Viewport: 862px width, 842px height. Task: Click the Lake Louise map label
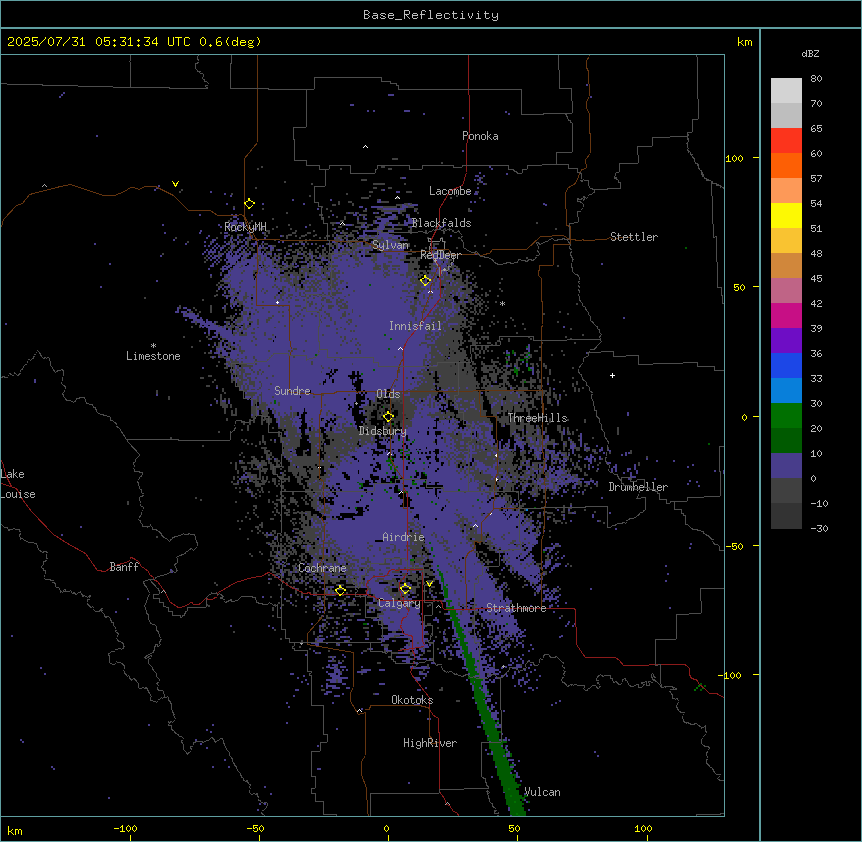click(x=18, y=484)
